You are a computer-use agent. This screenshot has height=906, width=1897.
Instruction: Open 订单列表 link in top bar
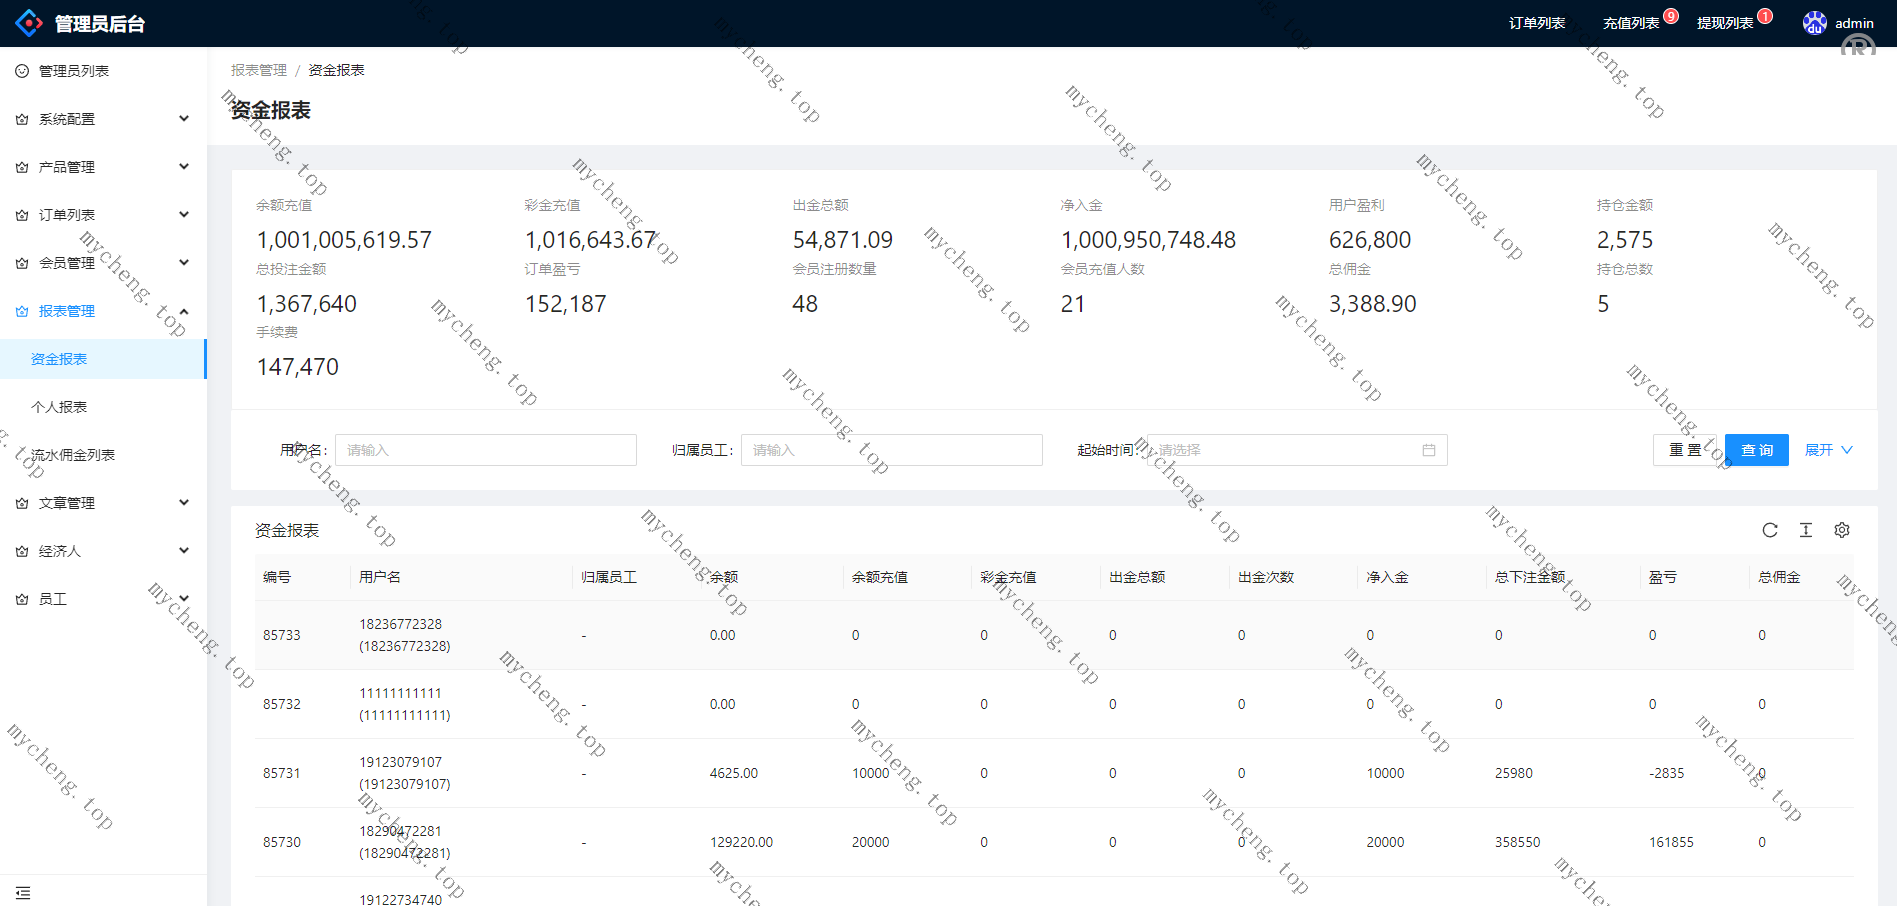click(x=1536, y=23)
